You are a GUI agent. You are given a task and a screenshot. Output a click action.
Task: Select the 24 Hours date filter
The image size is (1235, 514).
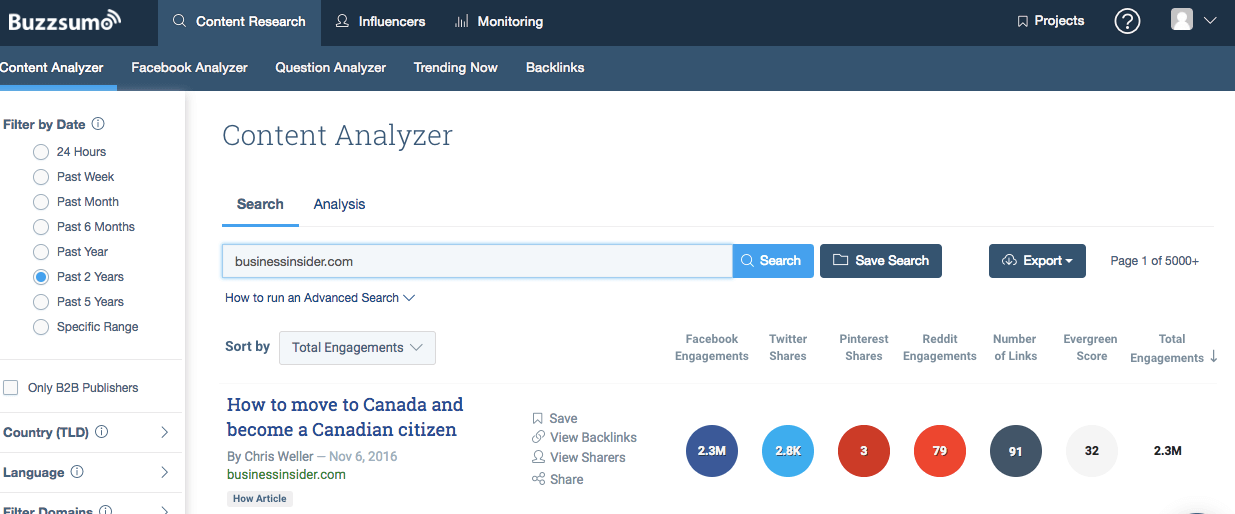(41, 152)
